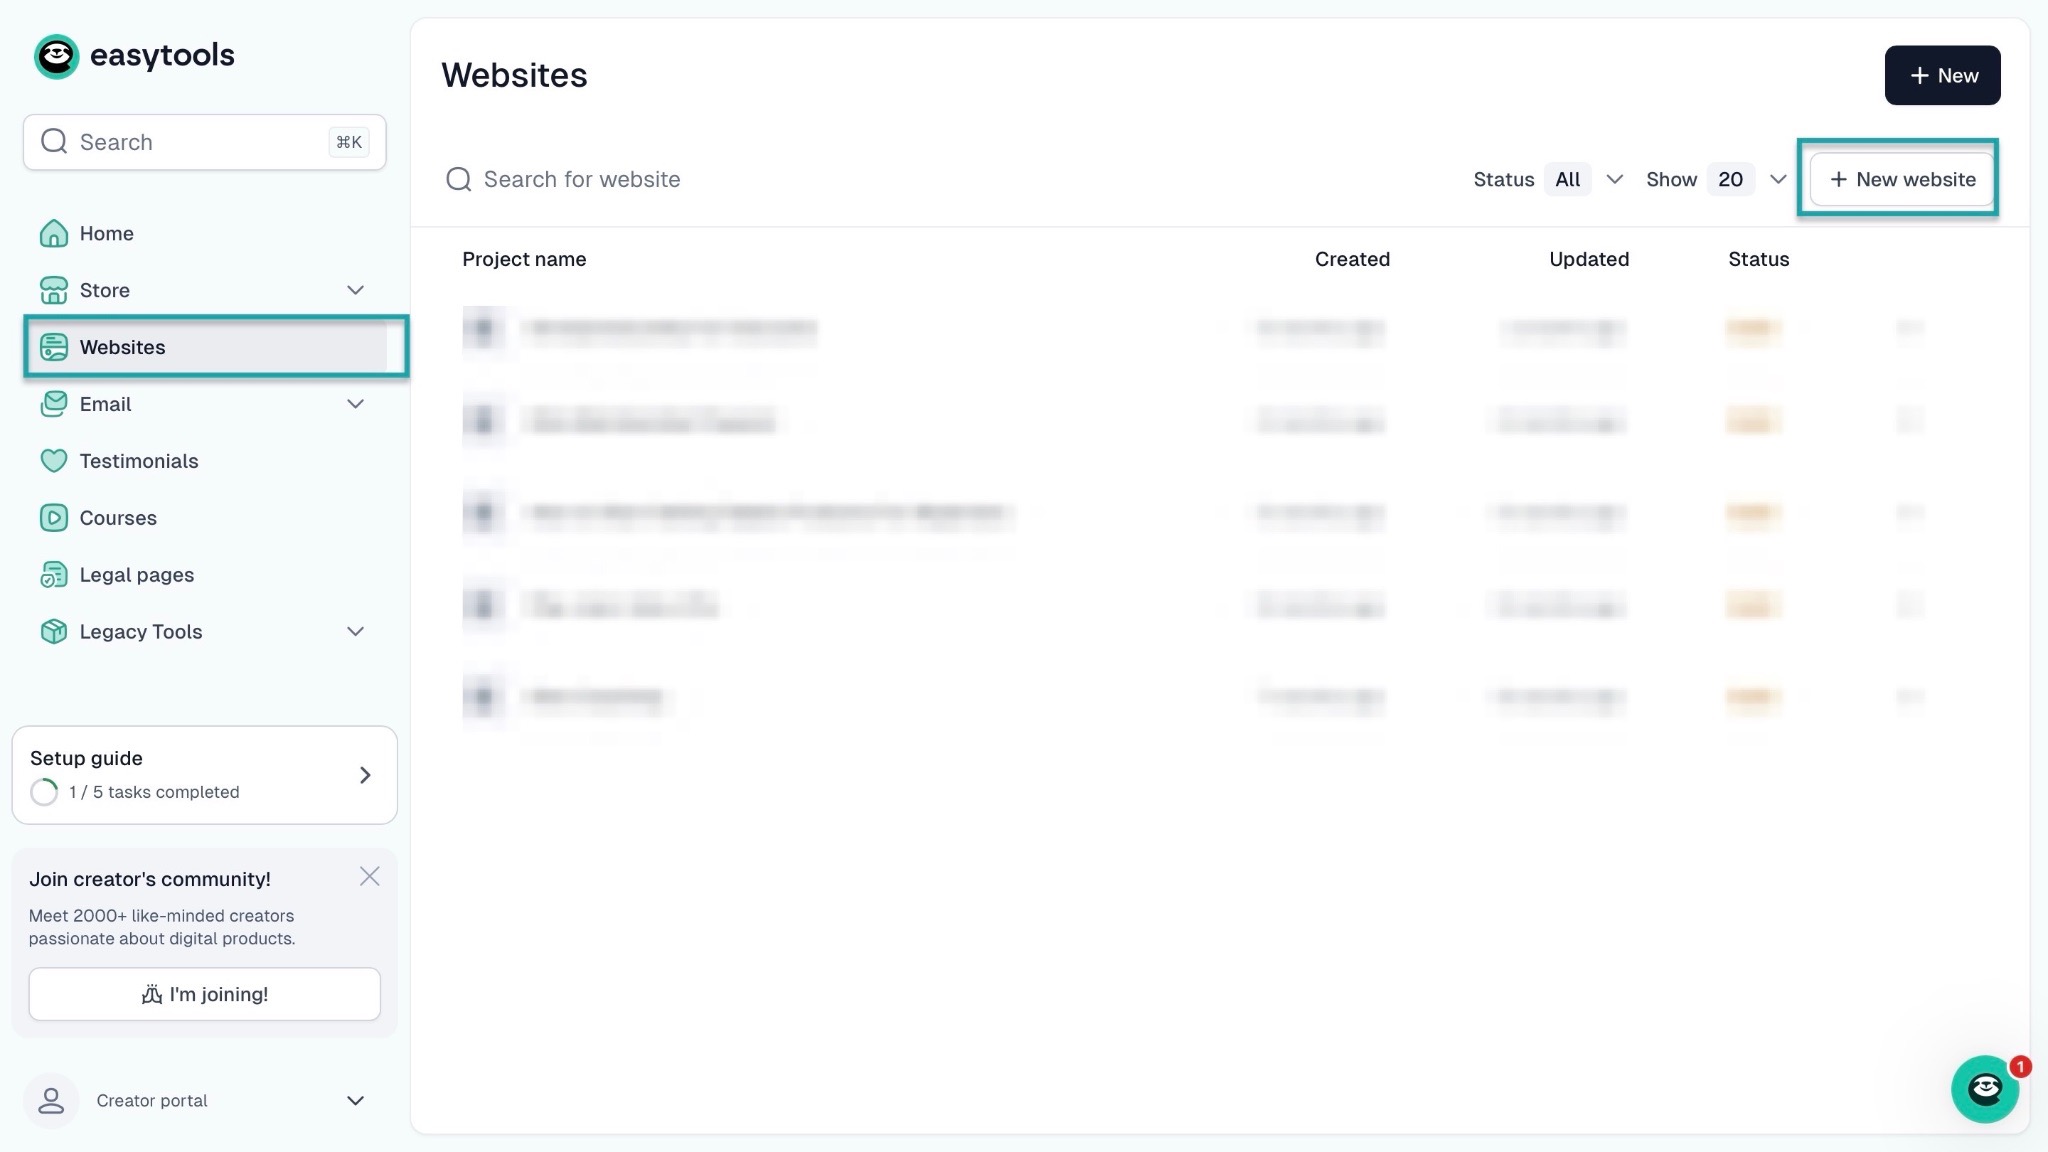Viewport: 2048px width, 1152px height.
Task: Open the chat support bubble icon
Action: coord(1984,1089)
